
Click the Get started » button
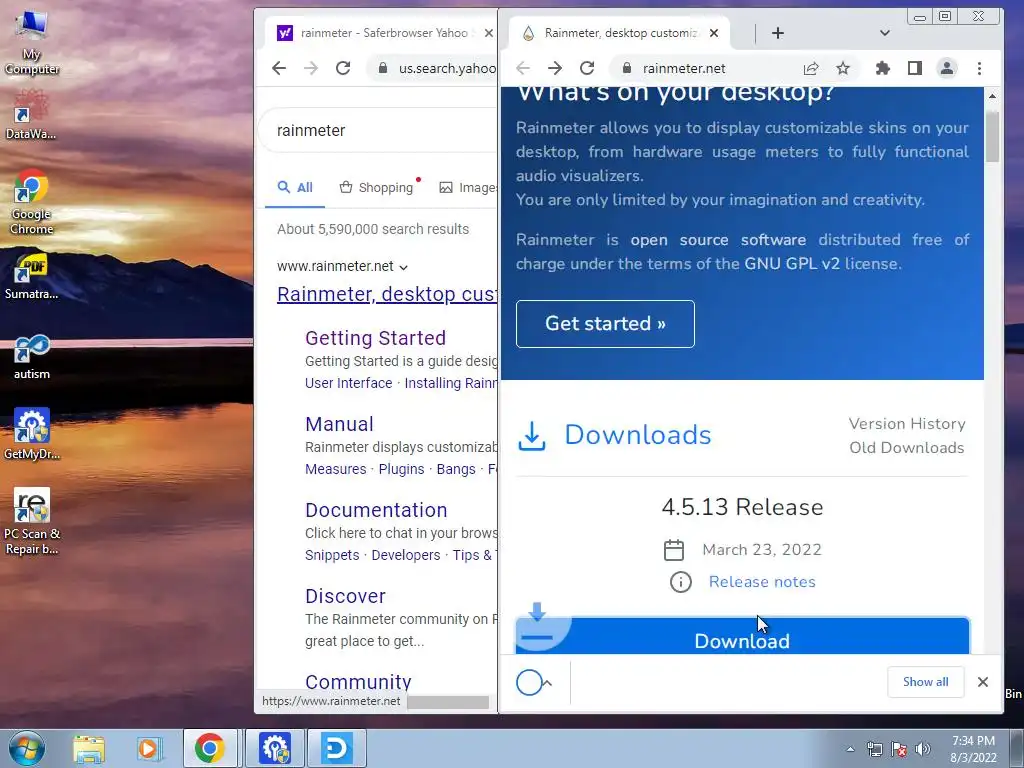[605, 324]
